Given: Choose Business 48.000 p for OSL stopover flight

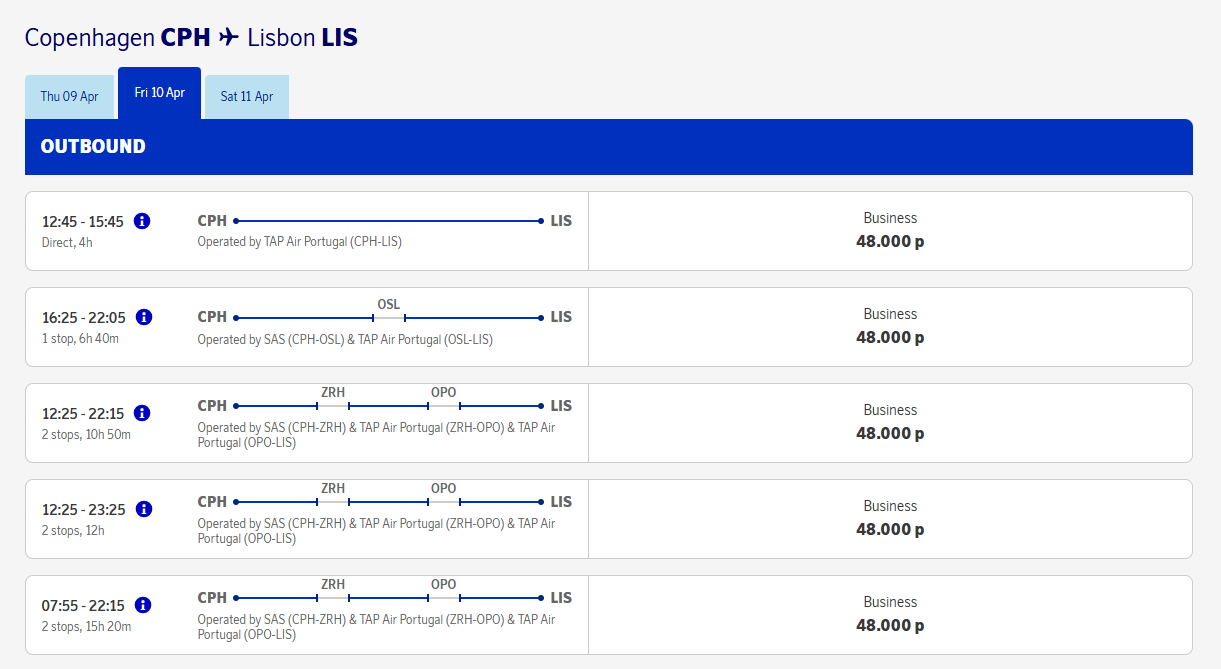Looking at the screenshot, I should pos(890,327).
